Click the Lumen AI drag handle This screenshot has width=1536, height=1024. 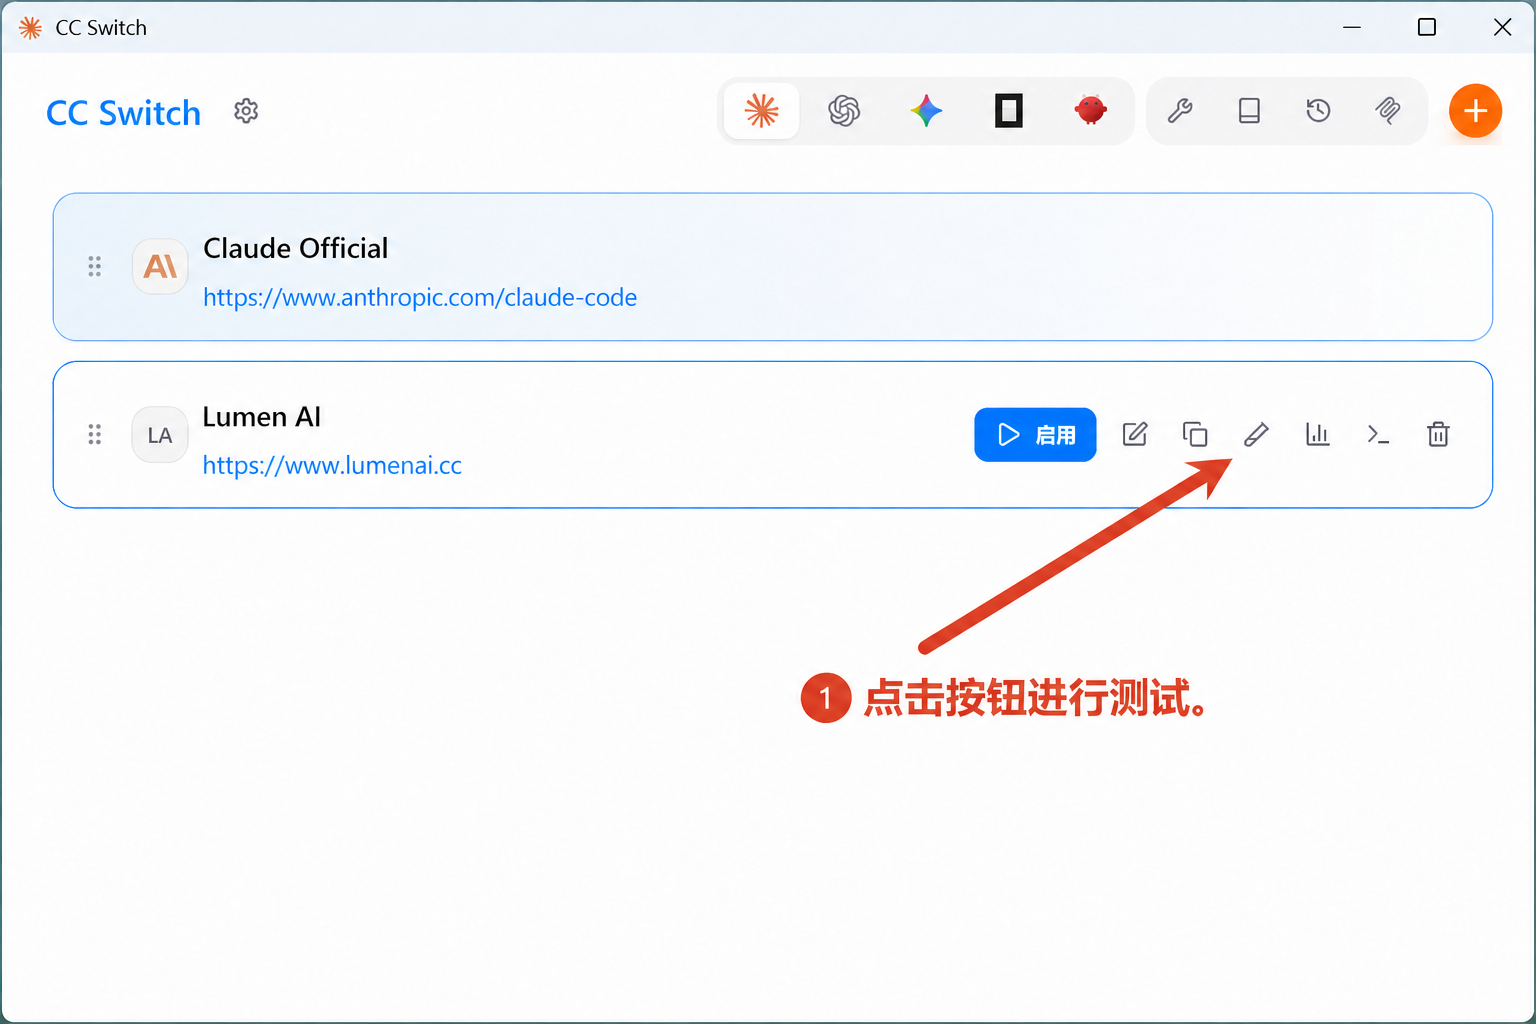click(95, 434)
